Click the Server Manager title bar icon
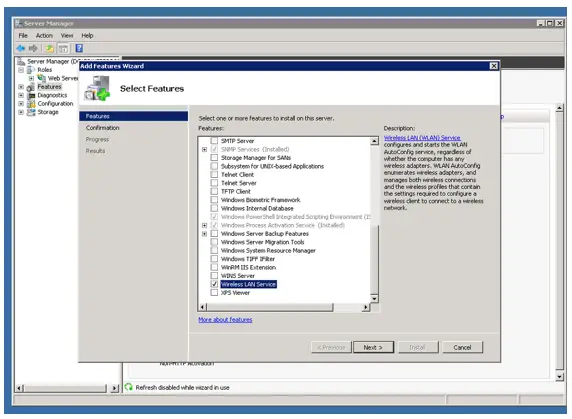This screenshot has height=419, width=572. click(x=19, y=23)
